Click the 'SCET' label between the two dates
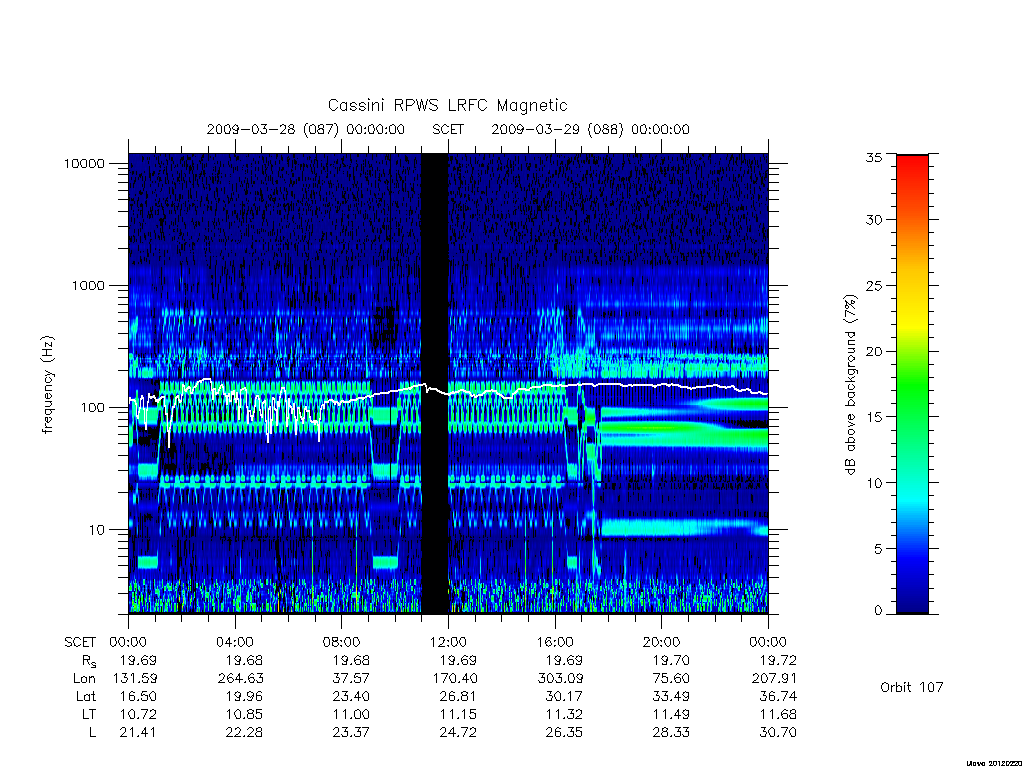 click(448, 129)
